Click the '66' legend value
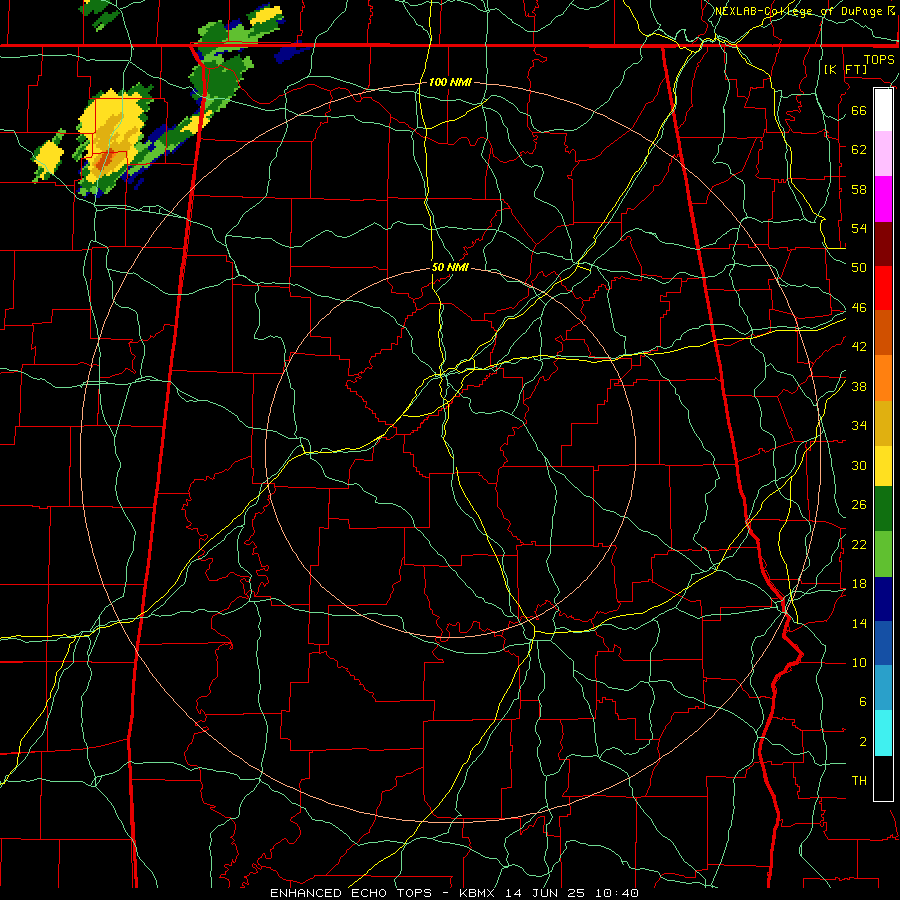Viewport: 900px width, 900px height. (859, 110)
